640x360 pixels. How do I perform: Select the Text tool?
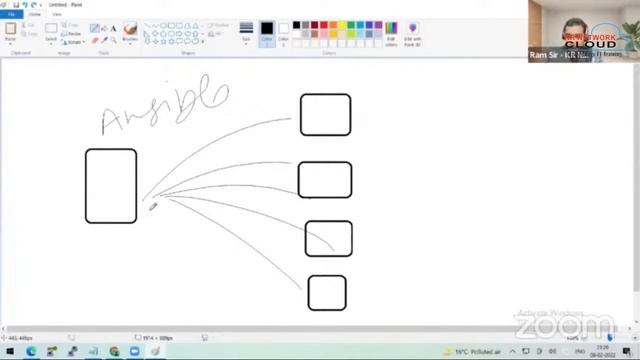113,28
